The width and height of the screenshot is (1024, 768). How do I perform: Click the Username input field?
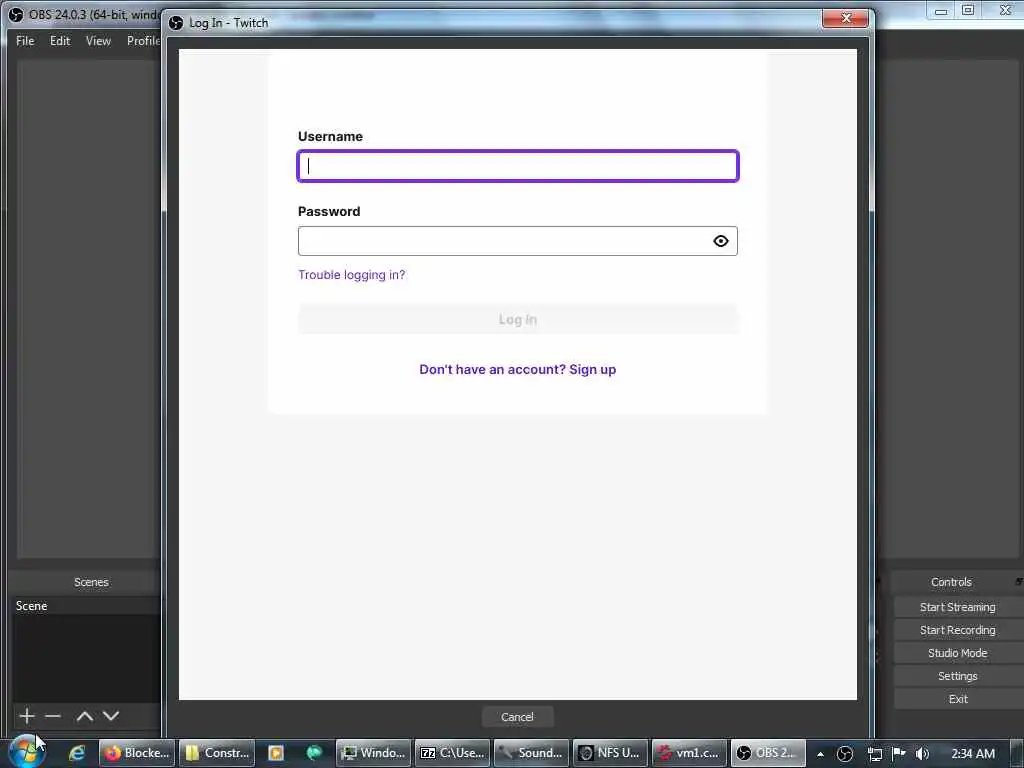(518, 166)
